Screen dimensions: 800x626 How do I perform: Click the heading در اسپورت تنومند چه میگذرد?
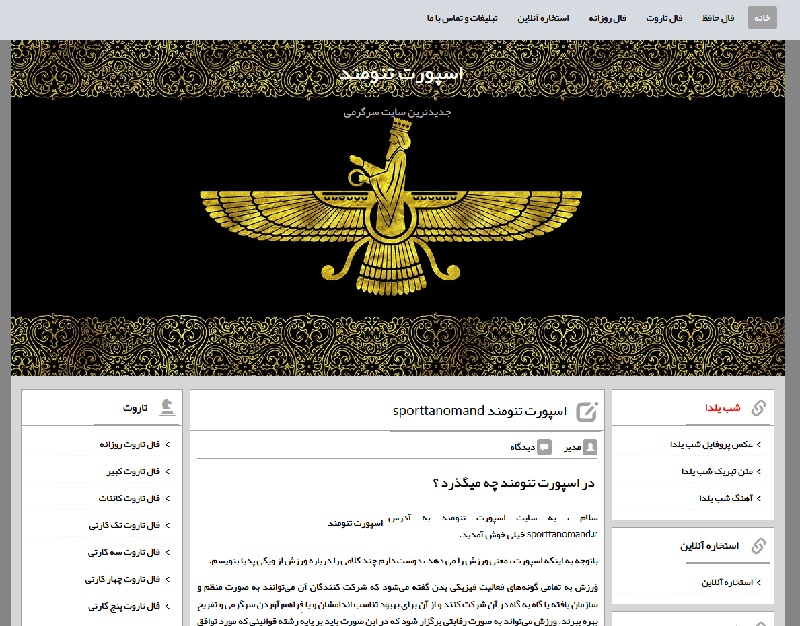tap(513, 483)
